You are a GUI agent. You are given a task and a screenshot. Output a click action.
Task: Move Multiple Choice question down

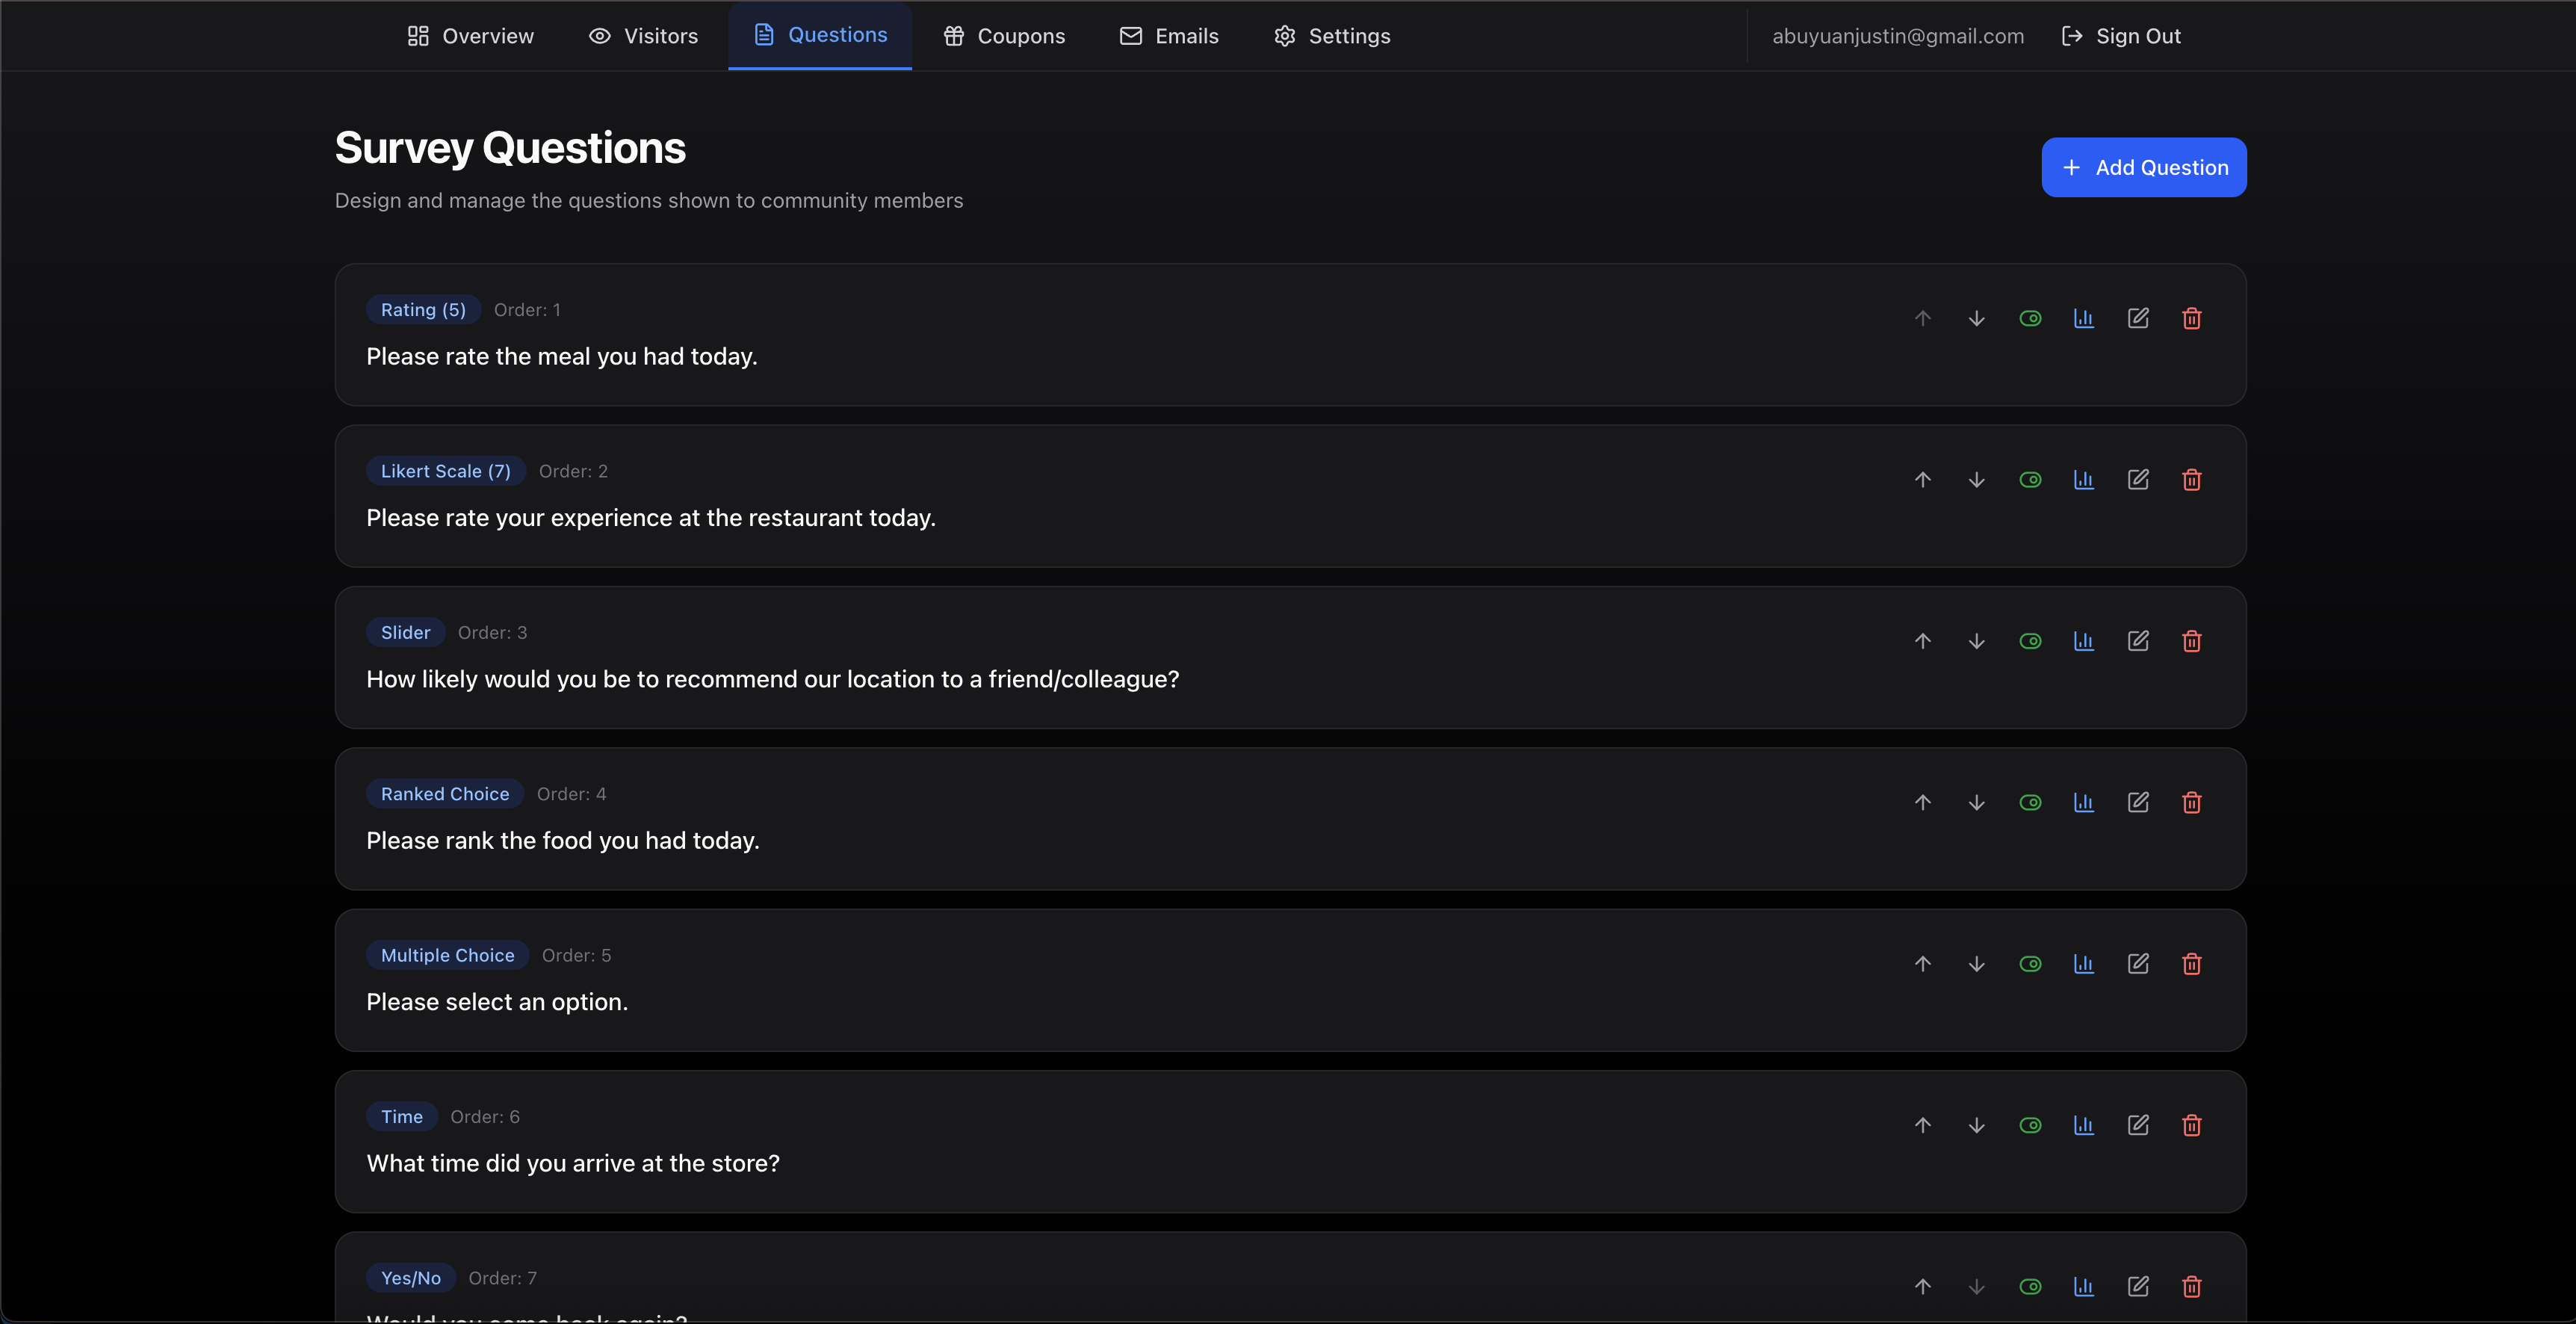pos(1976,964)
